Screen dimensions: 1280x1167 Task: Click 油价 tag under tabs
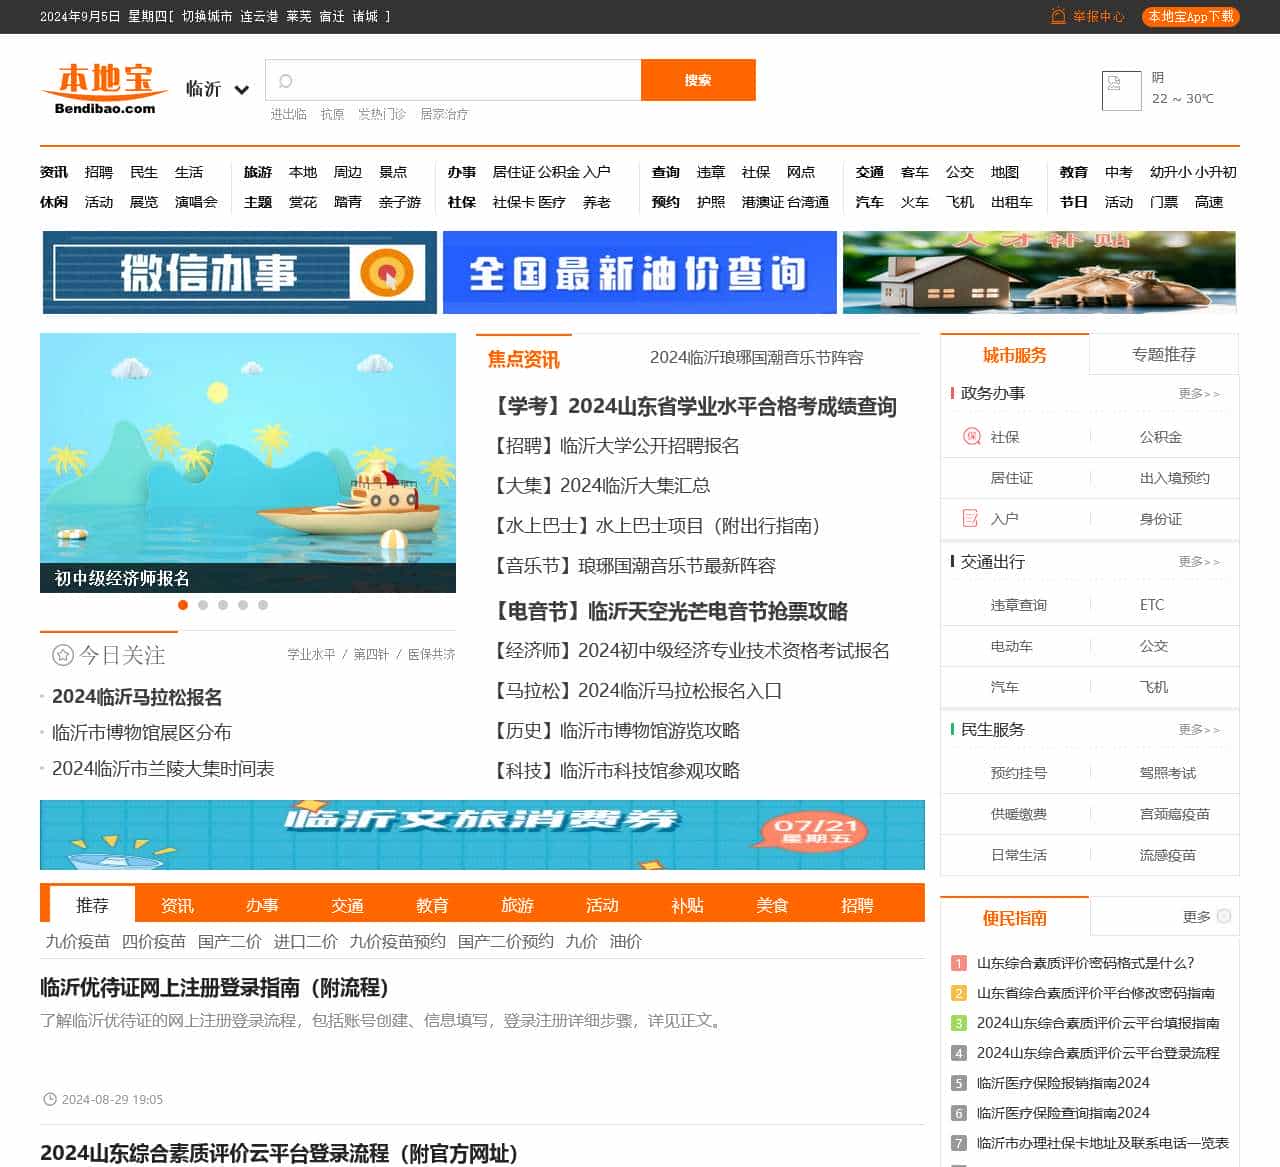pyautogui.click(x=626, y=941)
